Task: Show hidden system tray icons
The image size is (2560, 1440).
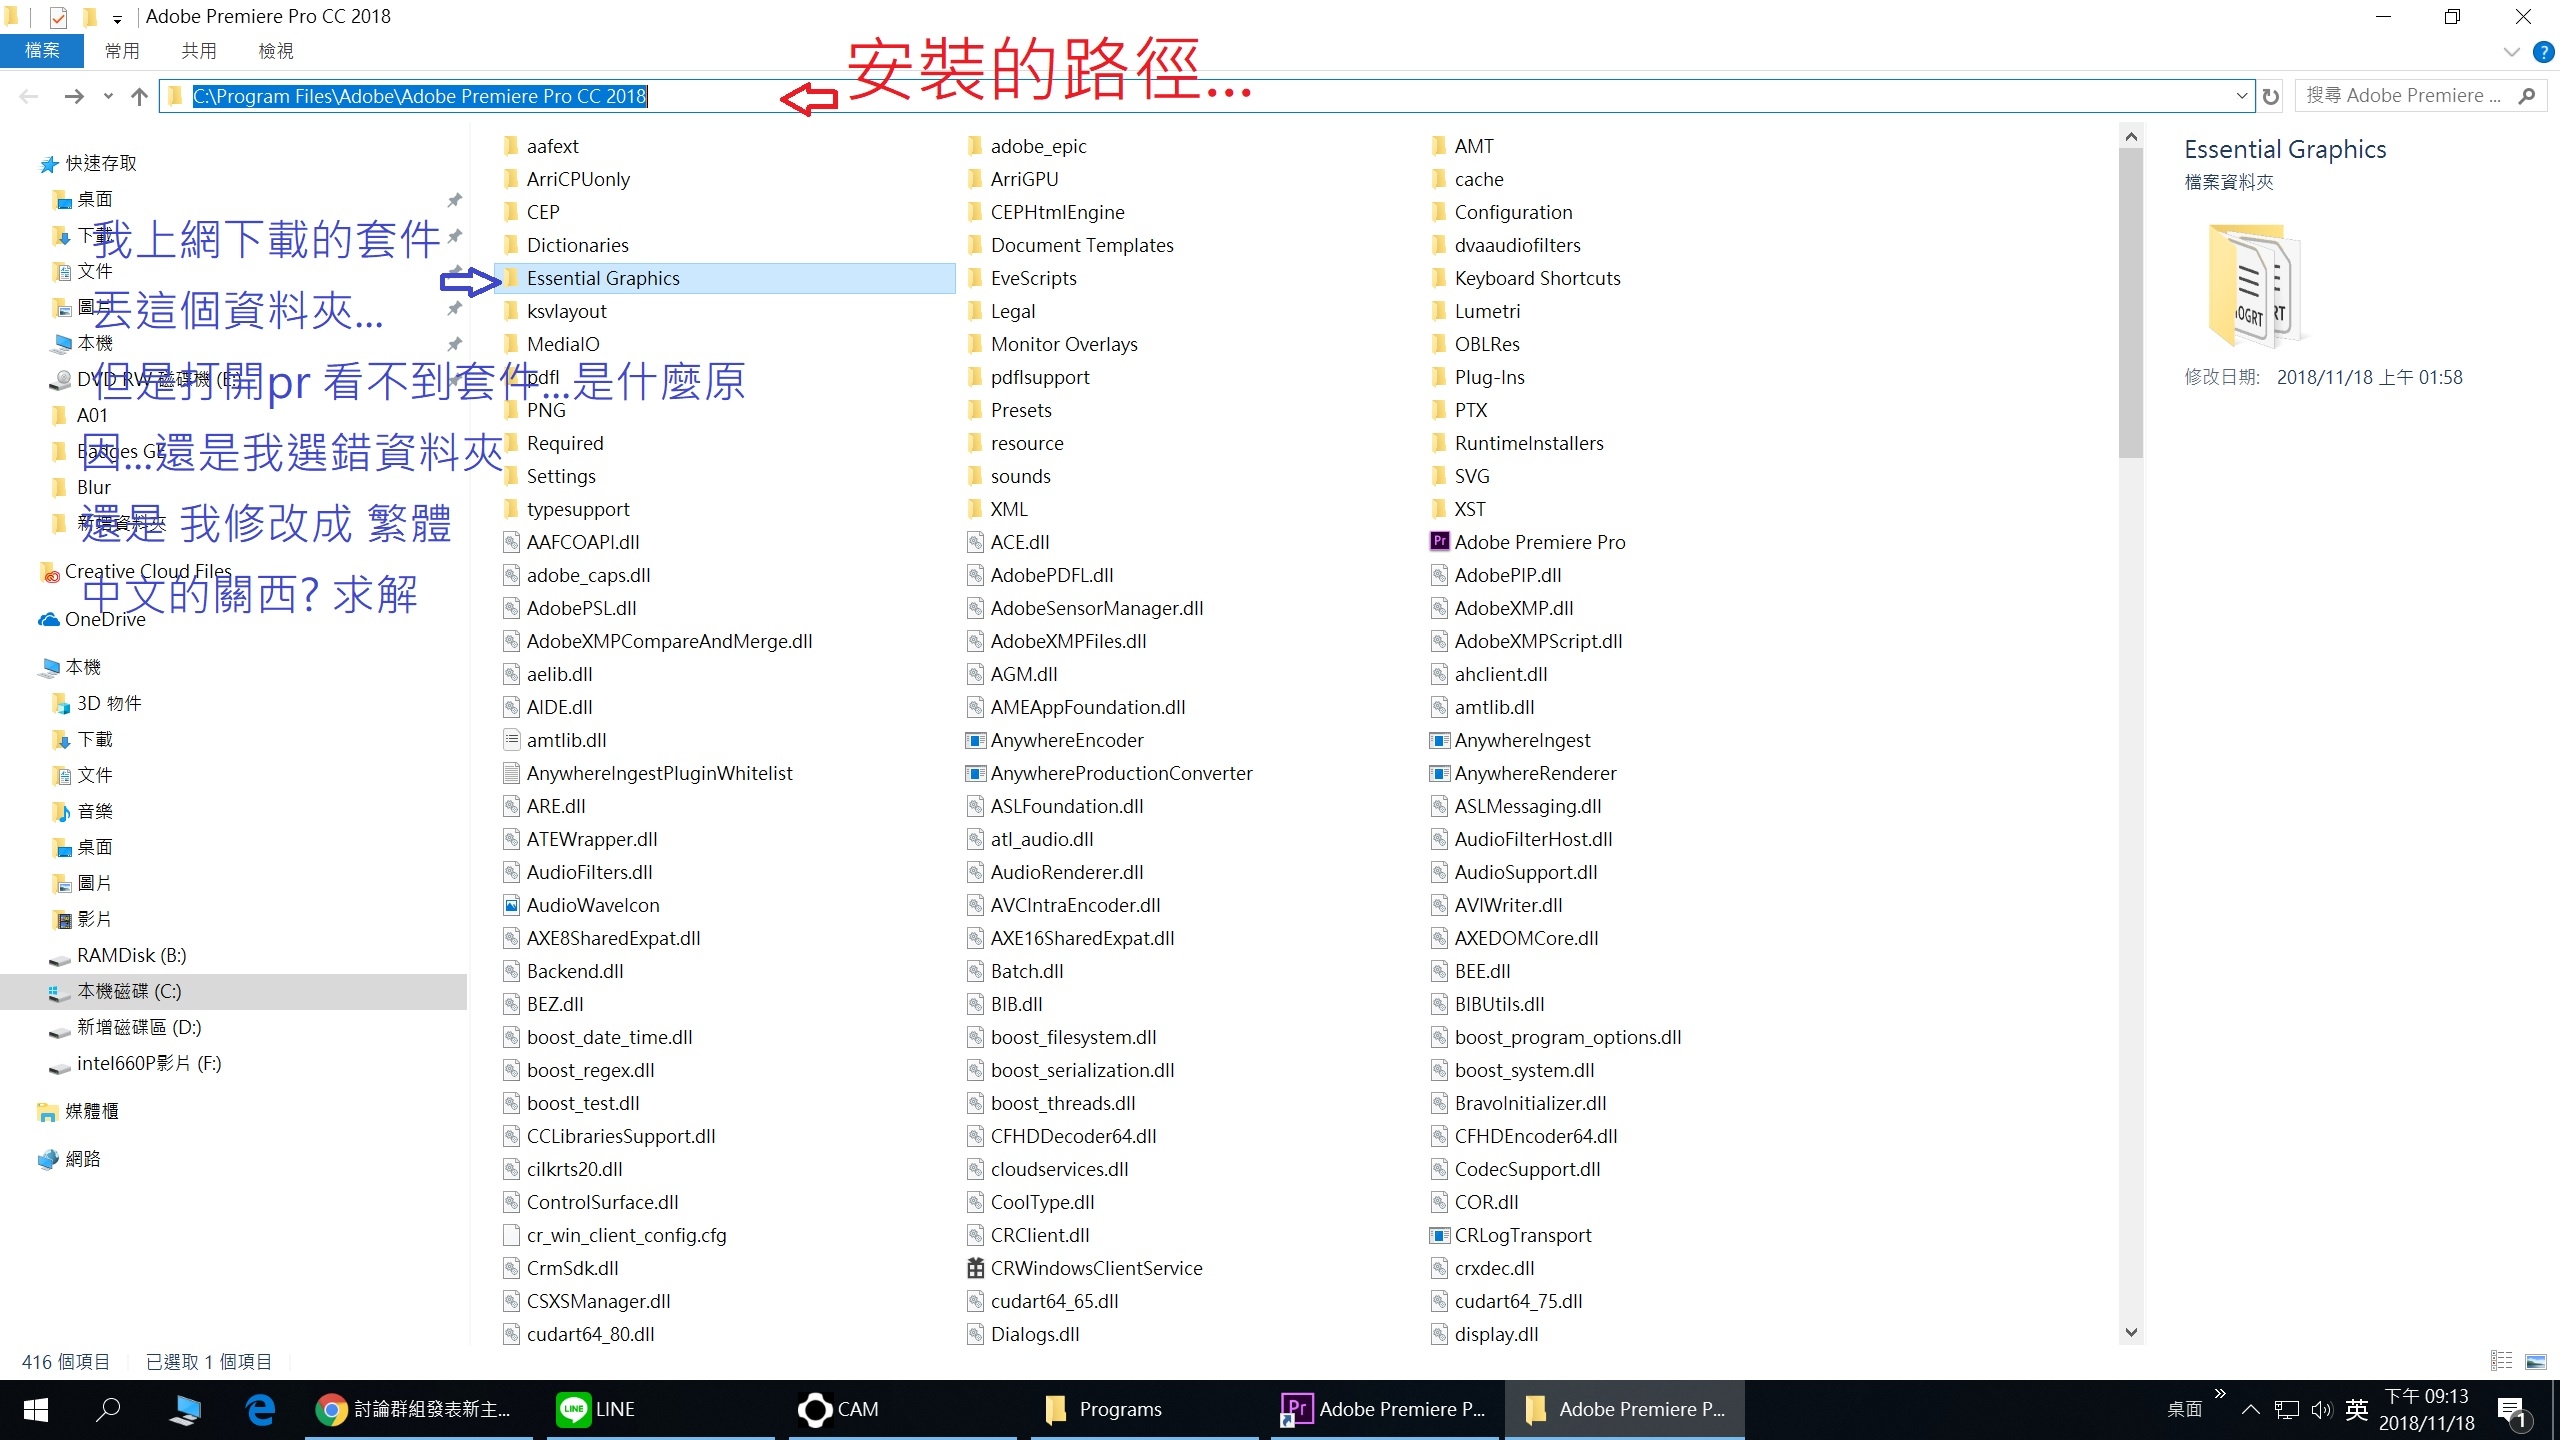Action: coord(2250,1410)
